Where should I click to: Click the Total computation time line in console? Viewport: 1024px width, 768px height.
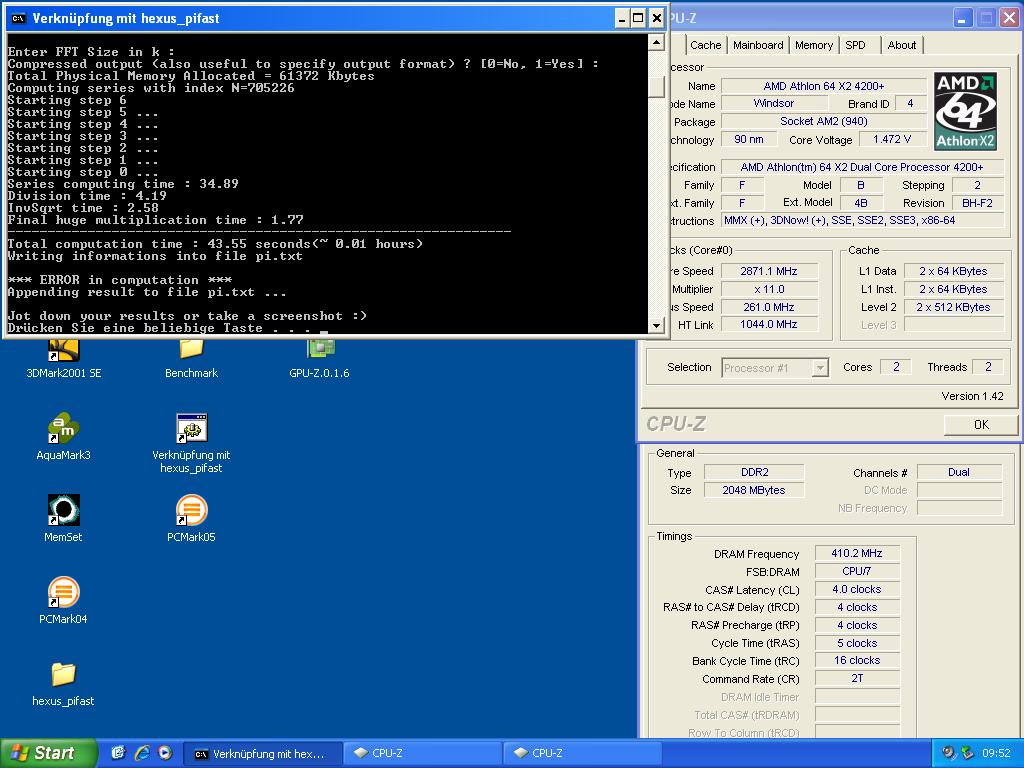(x=215, y=244)
